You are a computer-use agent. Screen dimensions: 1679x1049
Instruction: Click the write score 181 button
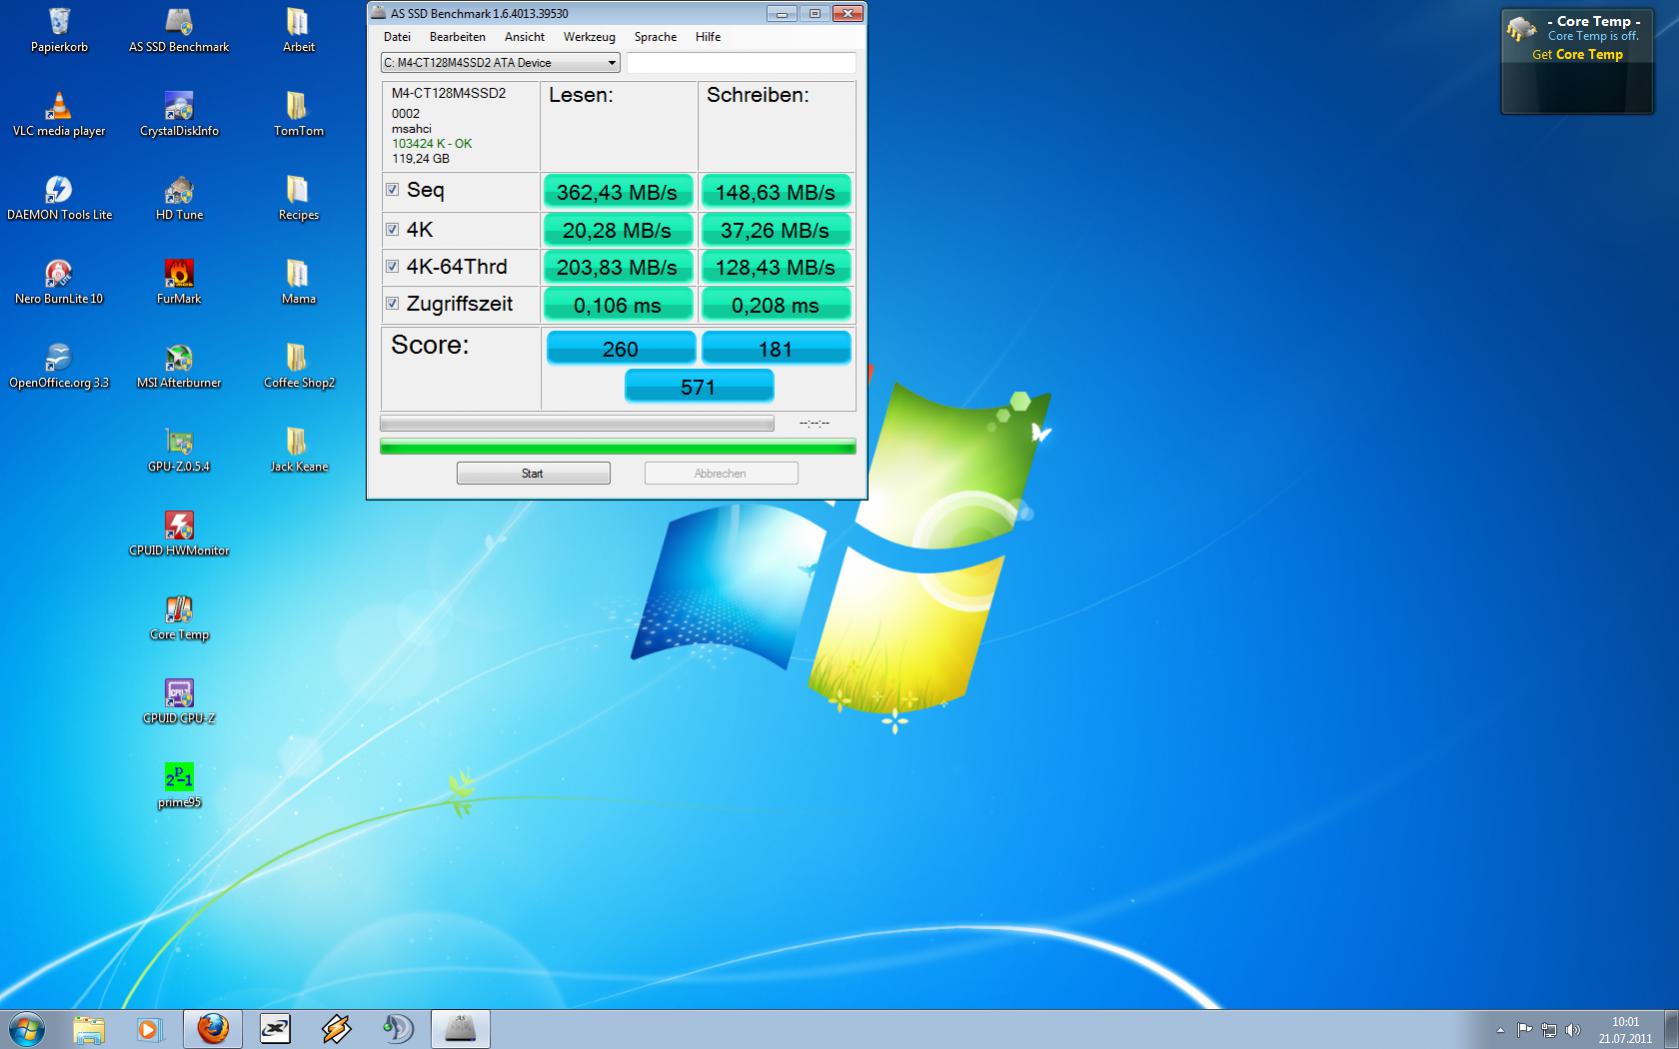click(x=776, y=348)
